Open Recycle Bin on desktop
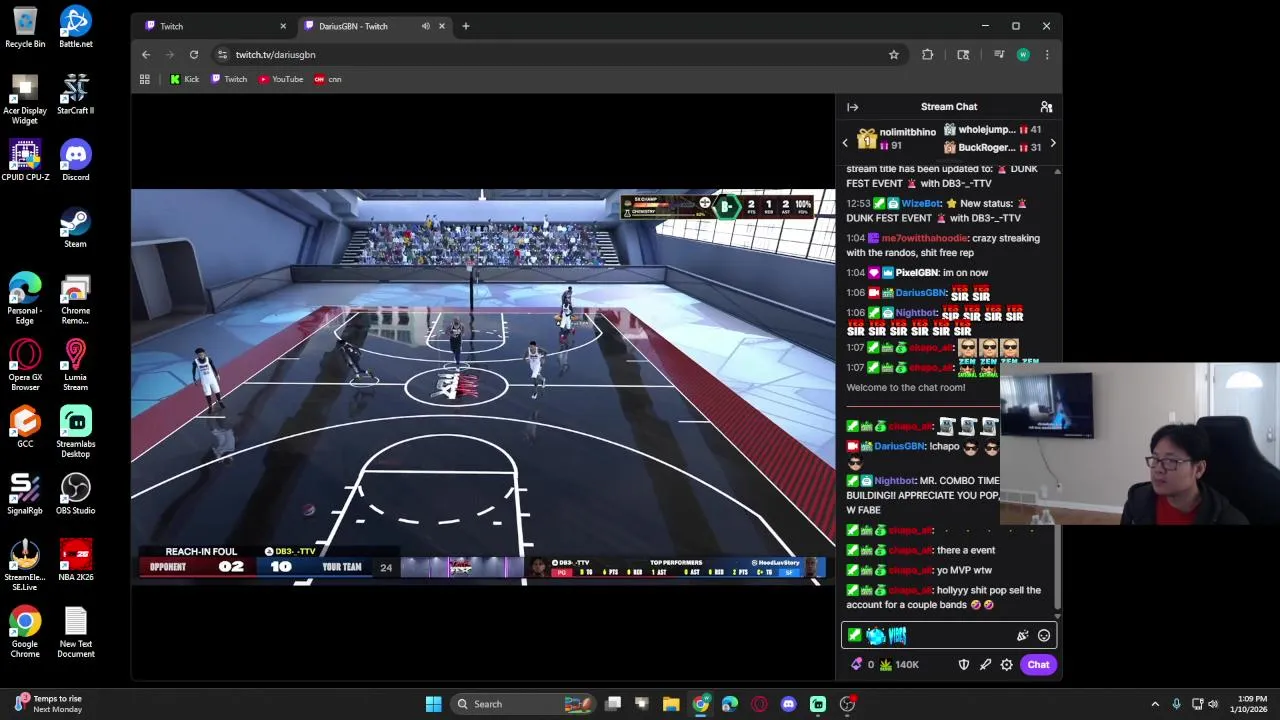The width and height of the screenshot is (1280, 720). point(25,27)
